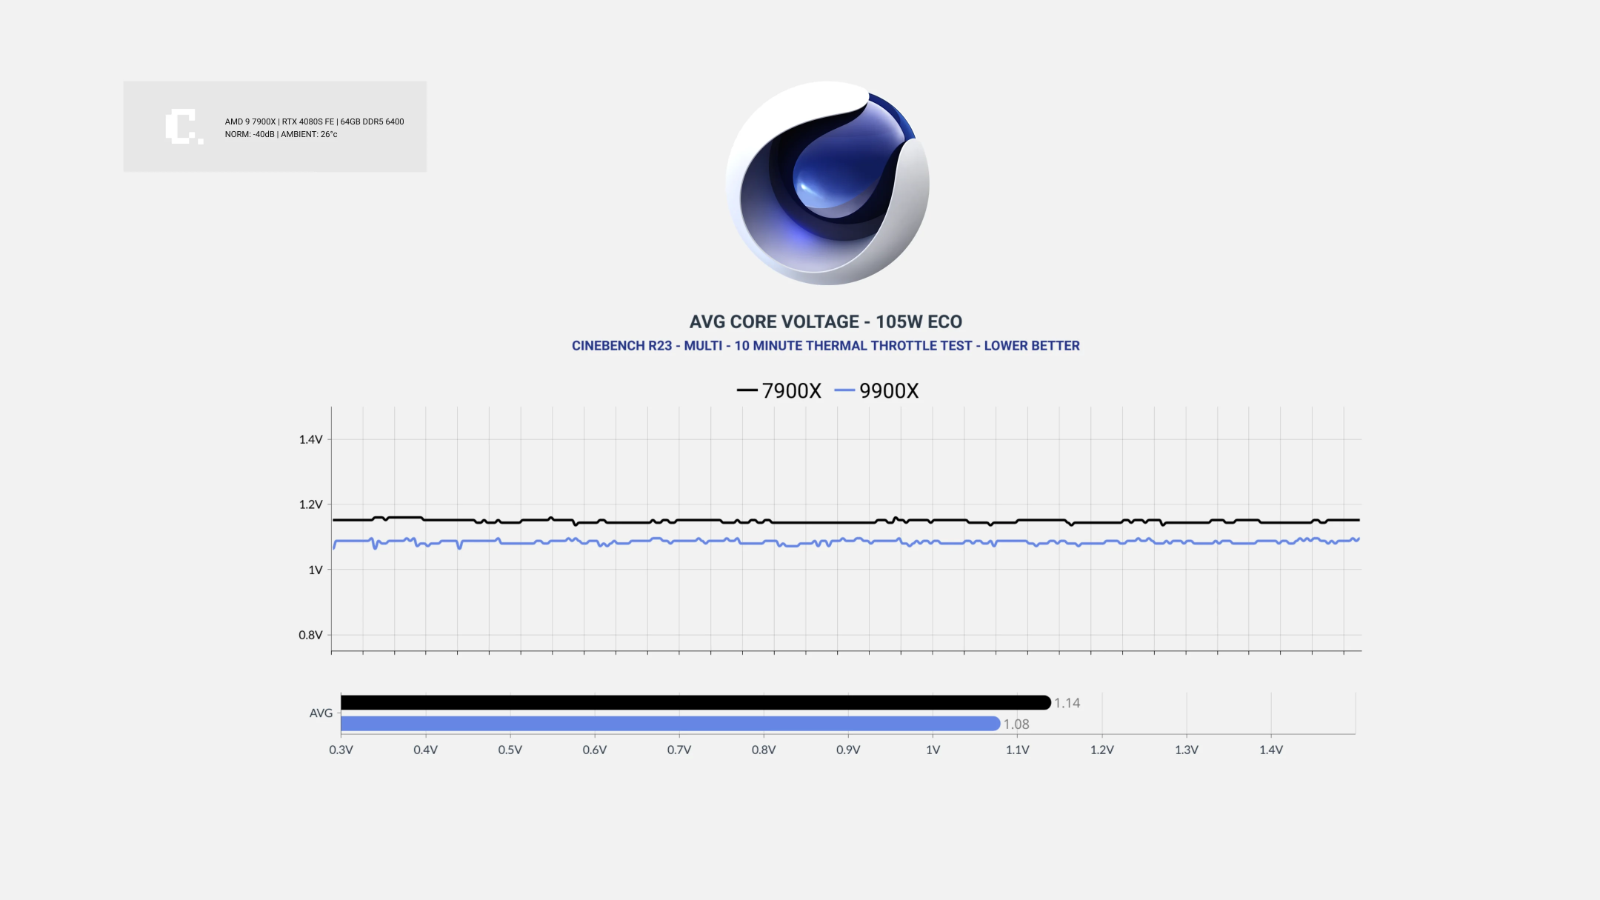Click the 0.8V line chart axis label
Viewport: 1600px width, 900px height.
click(x=311, y=635)
